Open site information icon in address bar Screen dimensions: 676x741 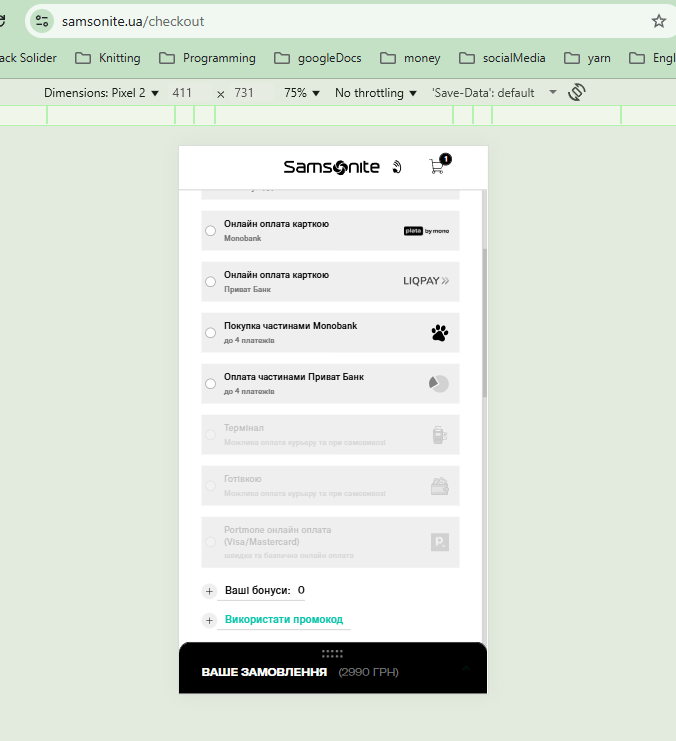tap(42, 21)
